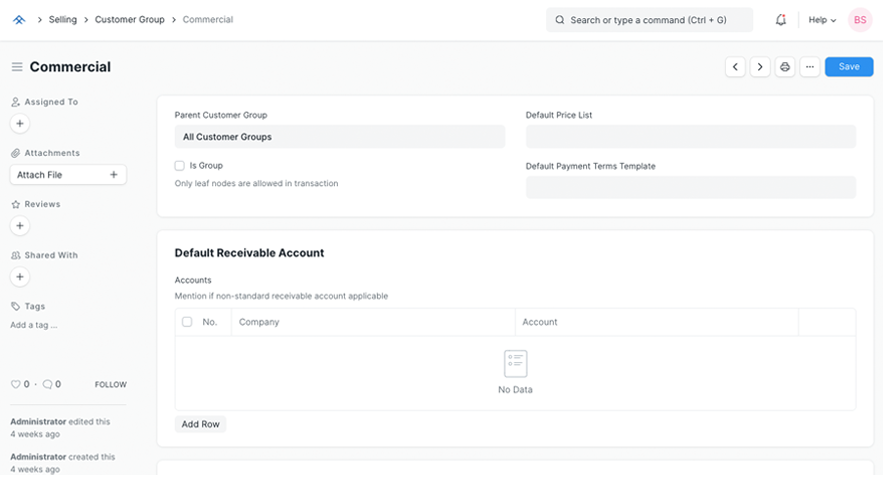Toggle the sidebar hamburger menu icon
Screen dimensions: 883x503
click(17, 67)
